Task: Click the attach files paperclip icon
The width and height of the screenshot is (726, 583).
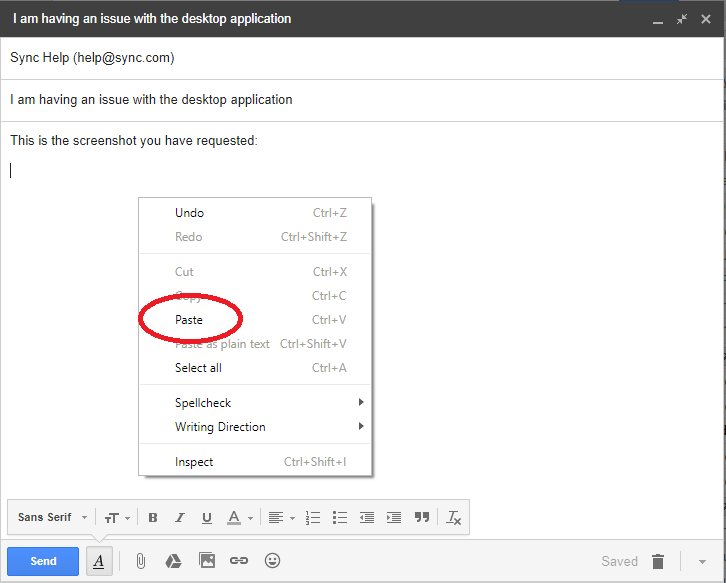Action: tap(141, 561)
